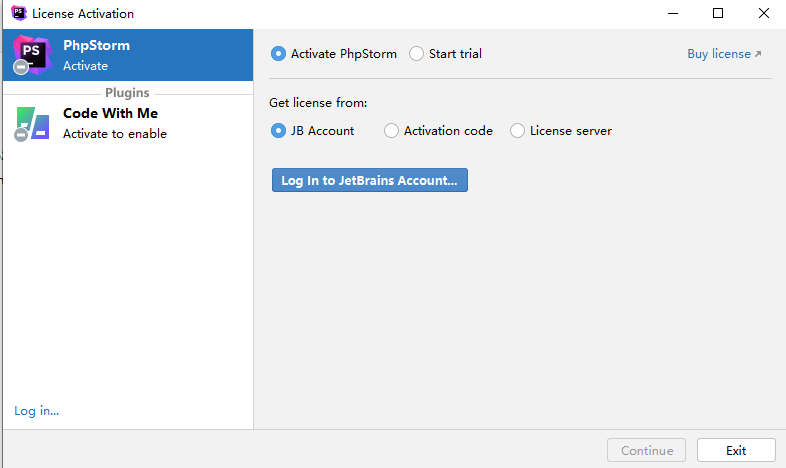The width and height of the screenshot is (786, 468).
Task: Click the Code With Me plugin icon
Action: point(32,122)
